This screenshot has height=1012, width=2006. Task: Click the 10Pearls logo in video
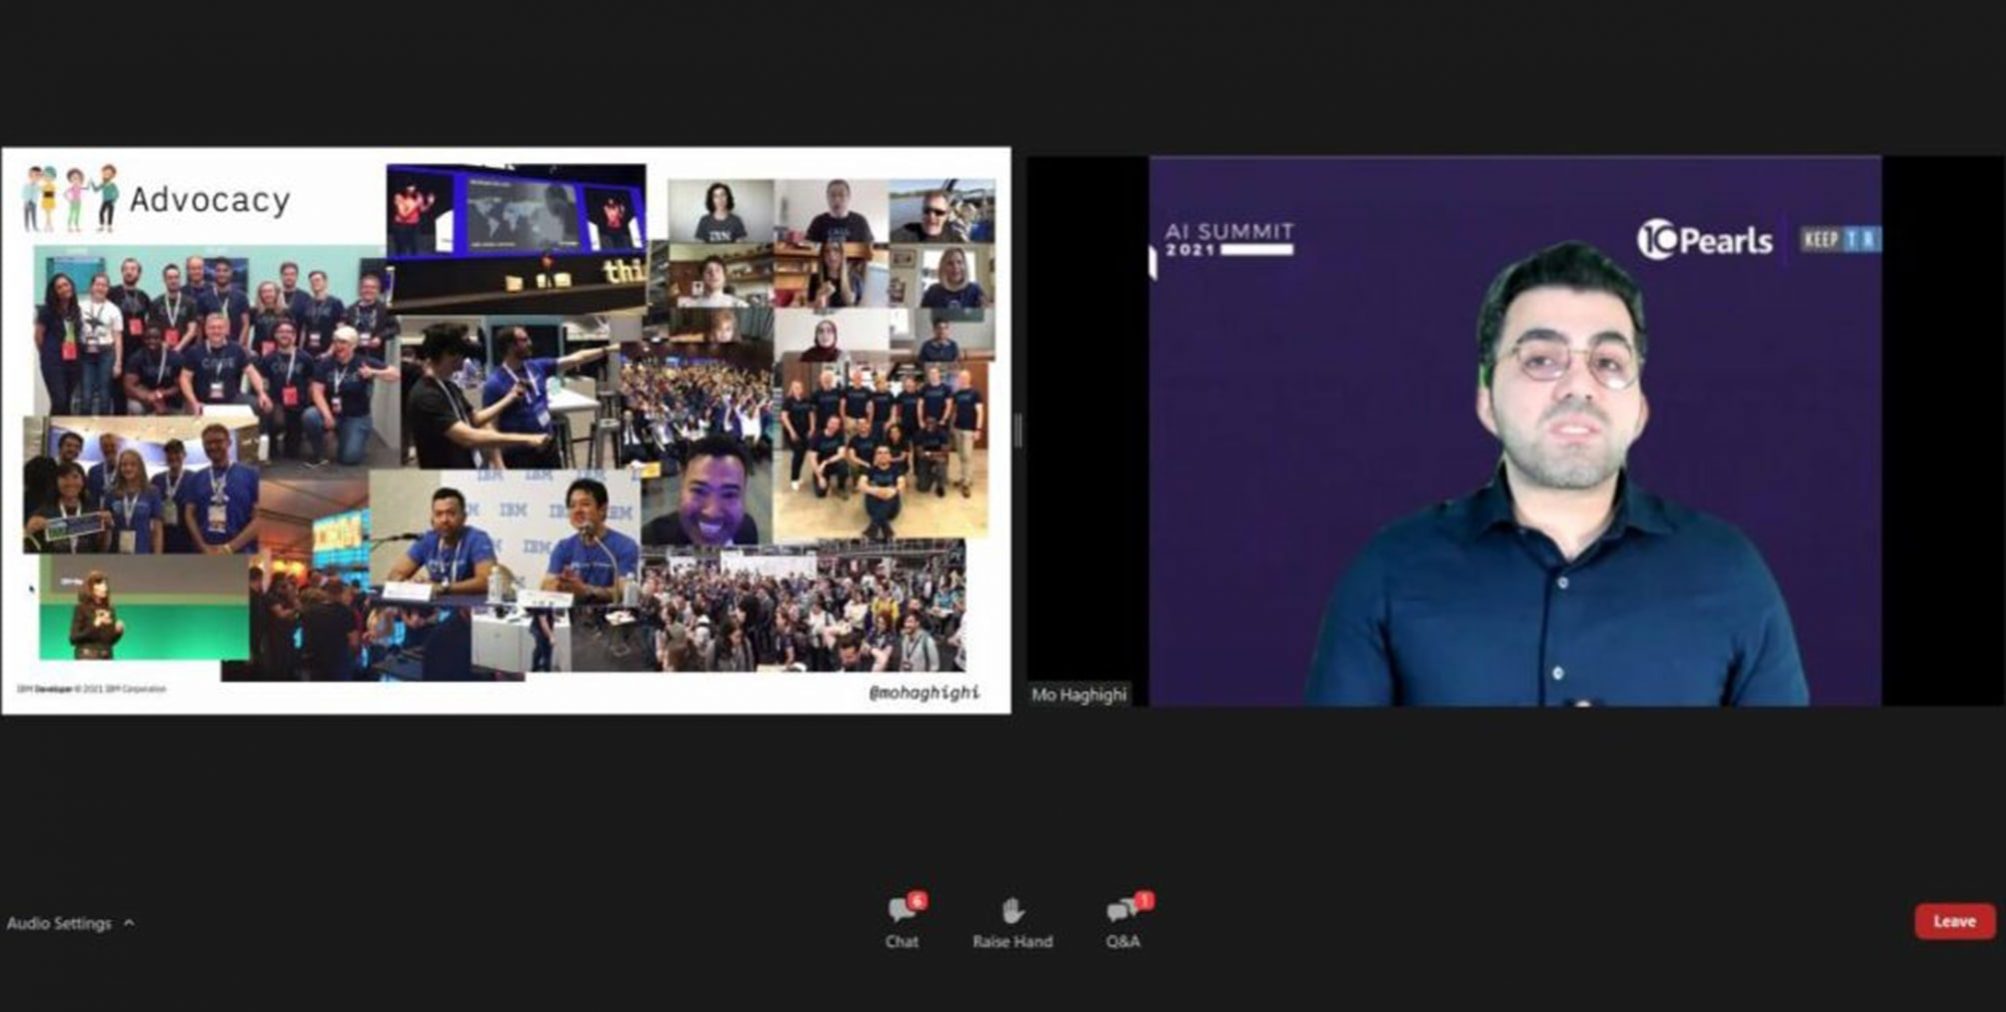point(1705,240)
